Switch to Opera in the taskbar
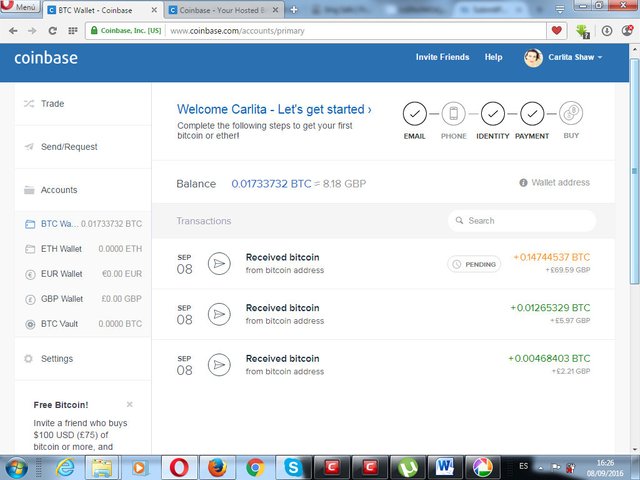Image resolution: width=640 pixels, height=480 pixels. (x=179, y=468)
